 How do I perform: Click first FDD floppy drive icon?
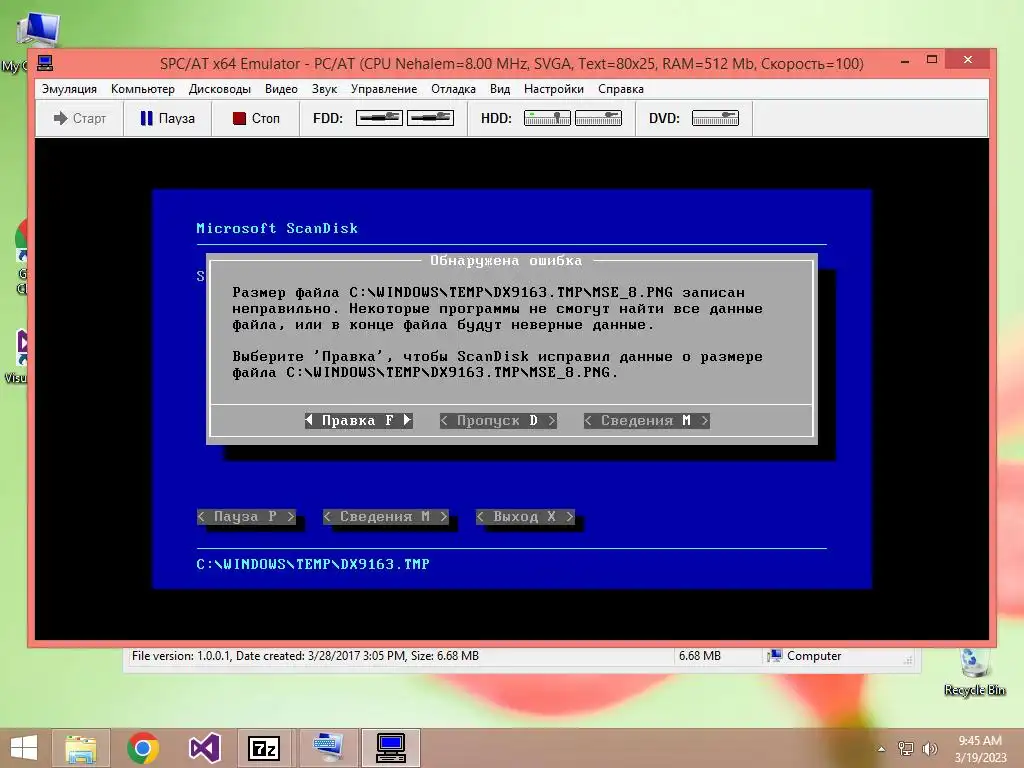pyautogui.click(x=379, y=118)
